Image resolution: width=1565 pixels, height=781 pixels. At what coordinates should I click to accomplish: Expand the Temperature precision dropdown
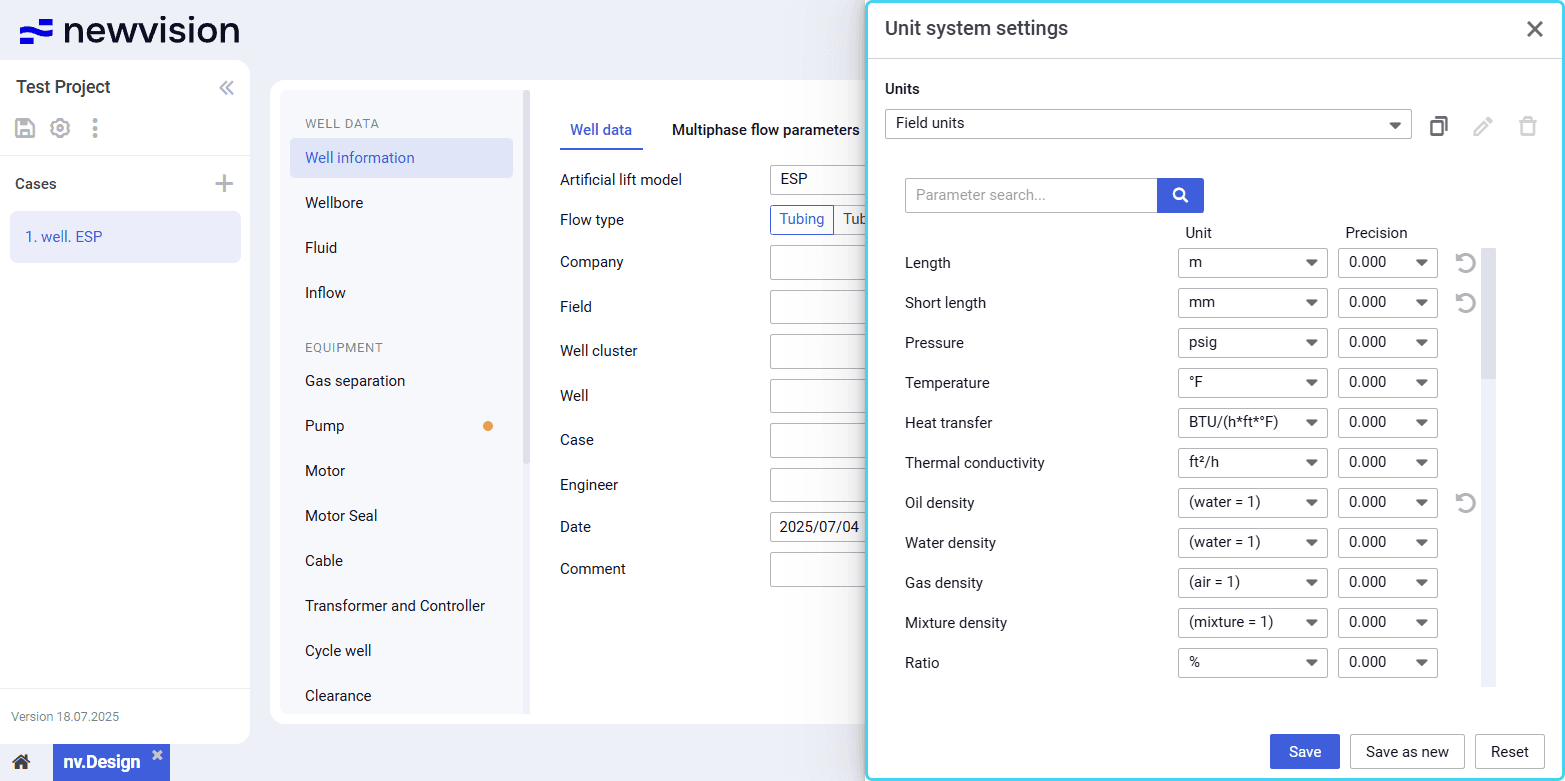(1387, 383)
